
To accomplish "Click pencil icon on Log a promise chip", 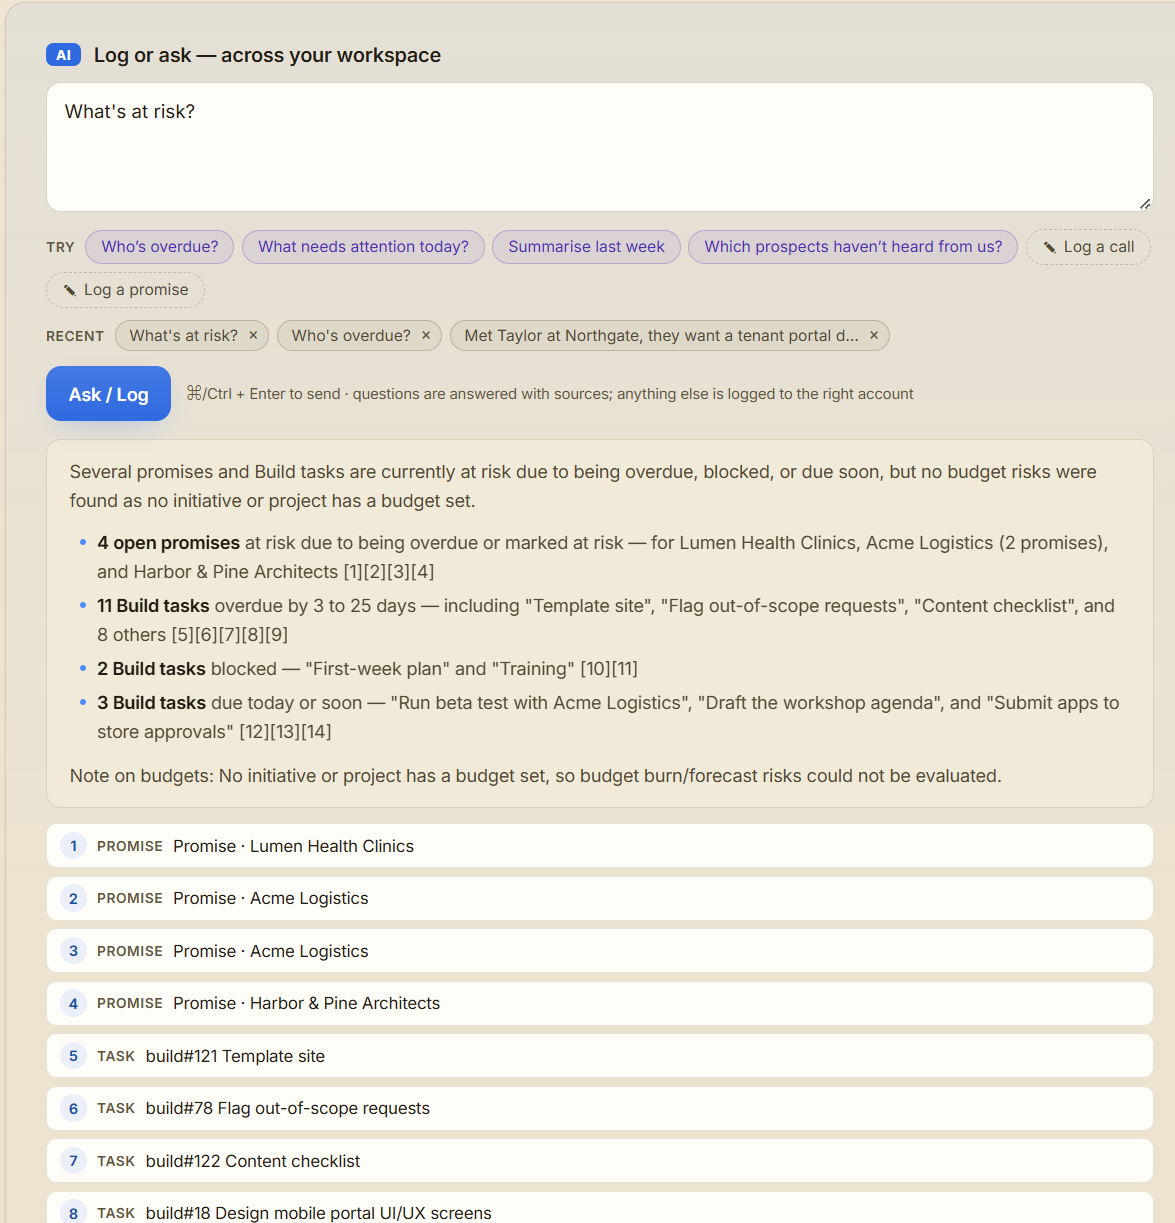I will [x=70, y=290].
